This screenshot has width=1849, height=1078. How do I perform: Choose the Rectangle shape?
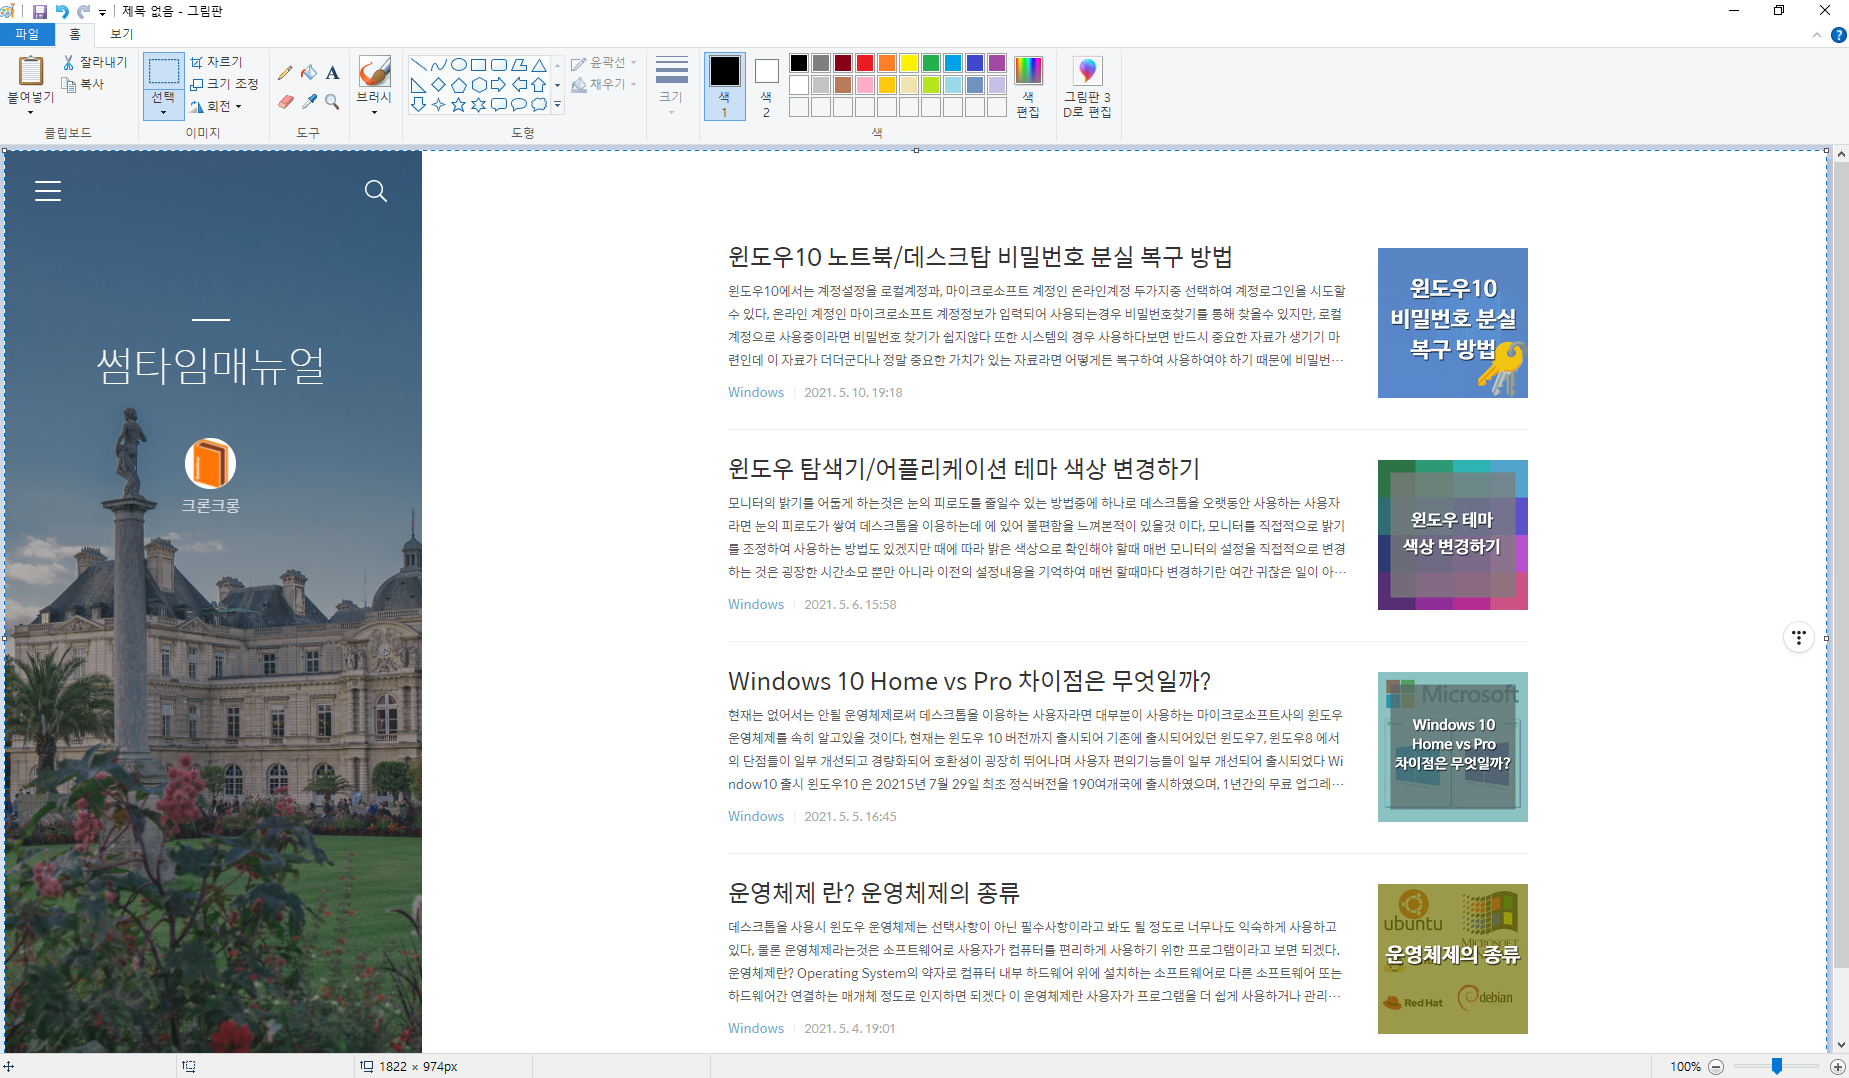[479, 65]
